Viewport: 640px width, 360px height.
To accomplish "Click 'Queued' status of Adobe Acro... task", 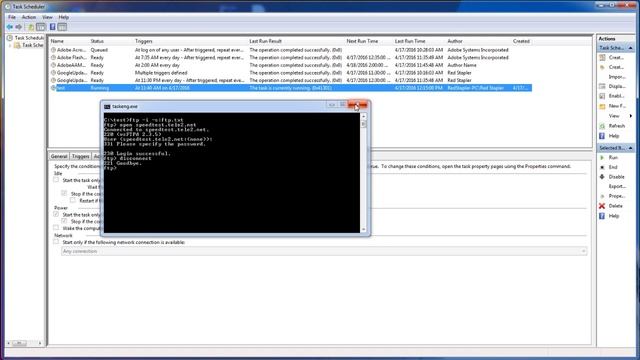I will click(99, 50).
